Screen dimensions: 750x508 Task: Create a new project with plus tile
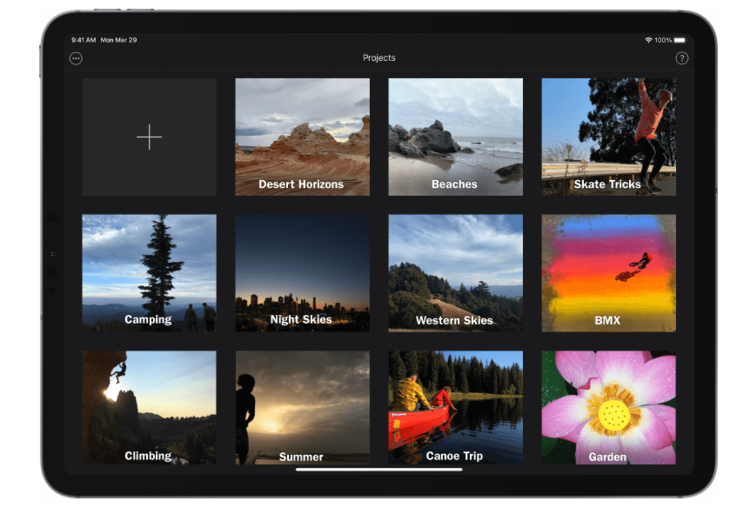click(149, 137)
